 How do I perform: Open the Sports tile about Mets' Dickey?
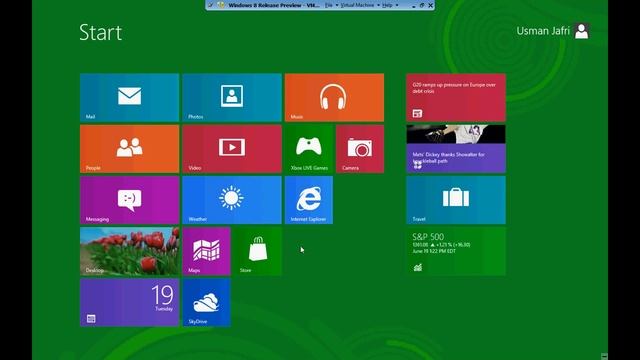[x=456, y=149]
